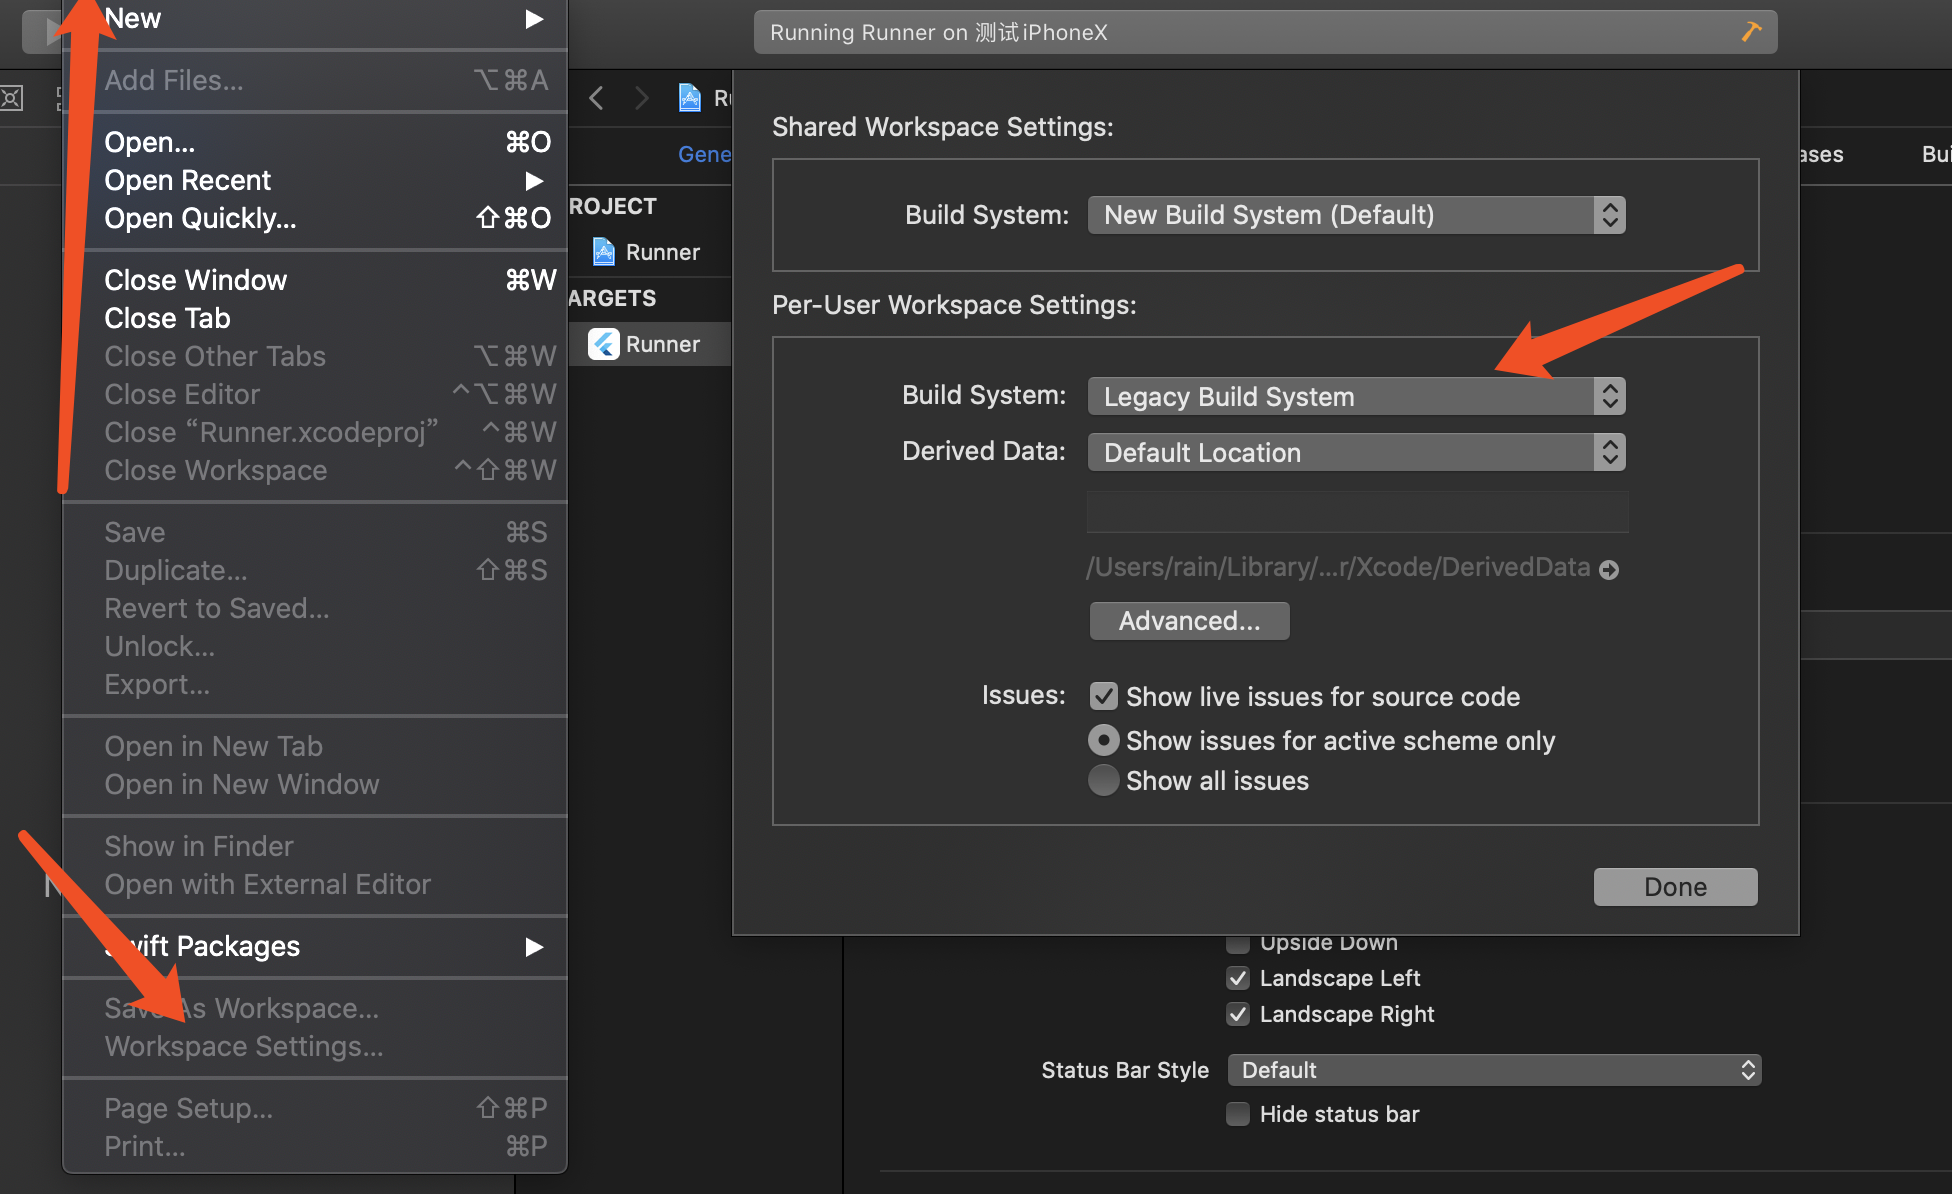Choose Close Window menu item
Viewport: 1952px width, 1194px height.
tap(315, 280)
